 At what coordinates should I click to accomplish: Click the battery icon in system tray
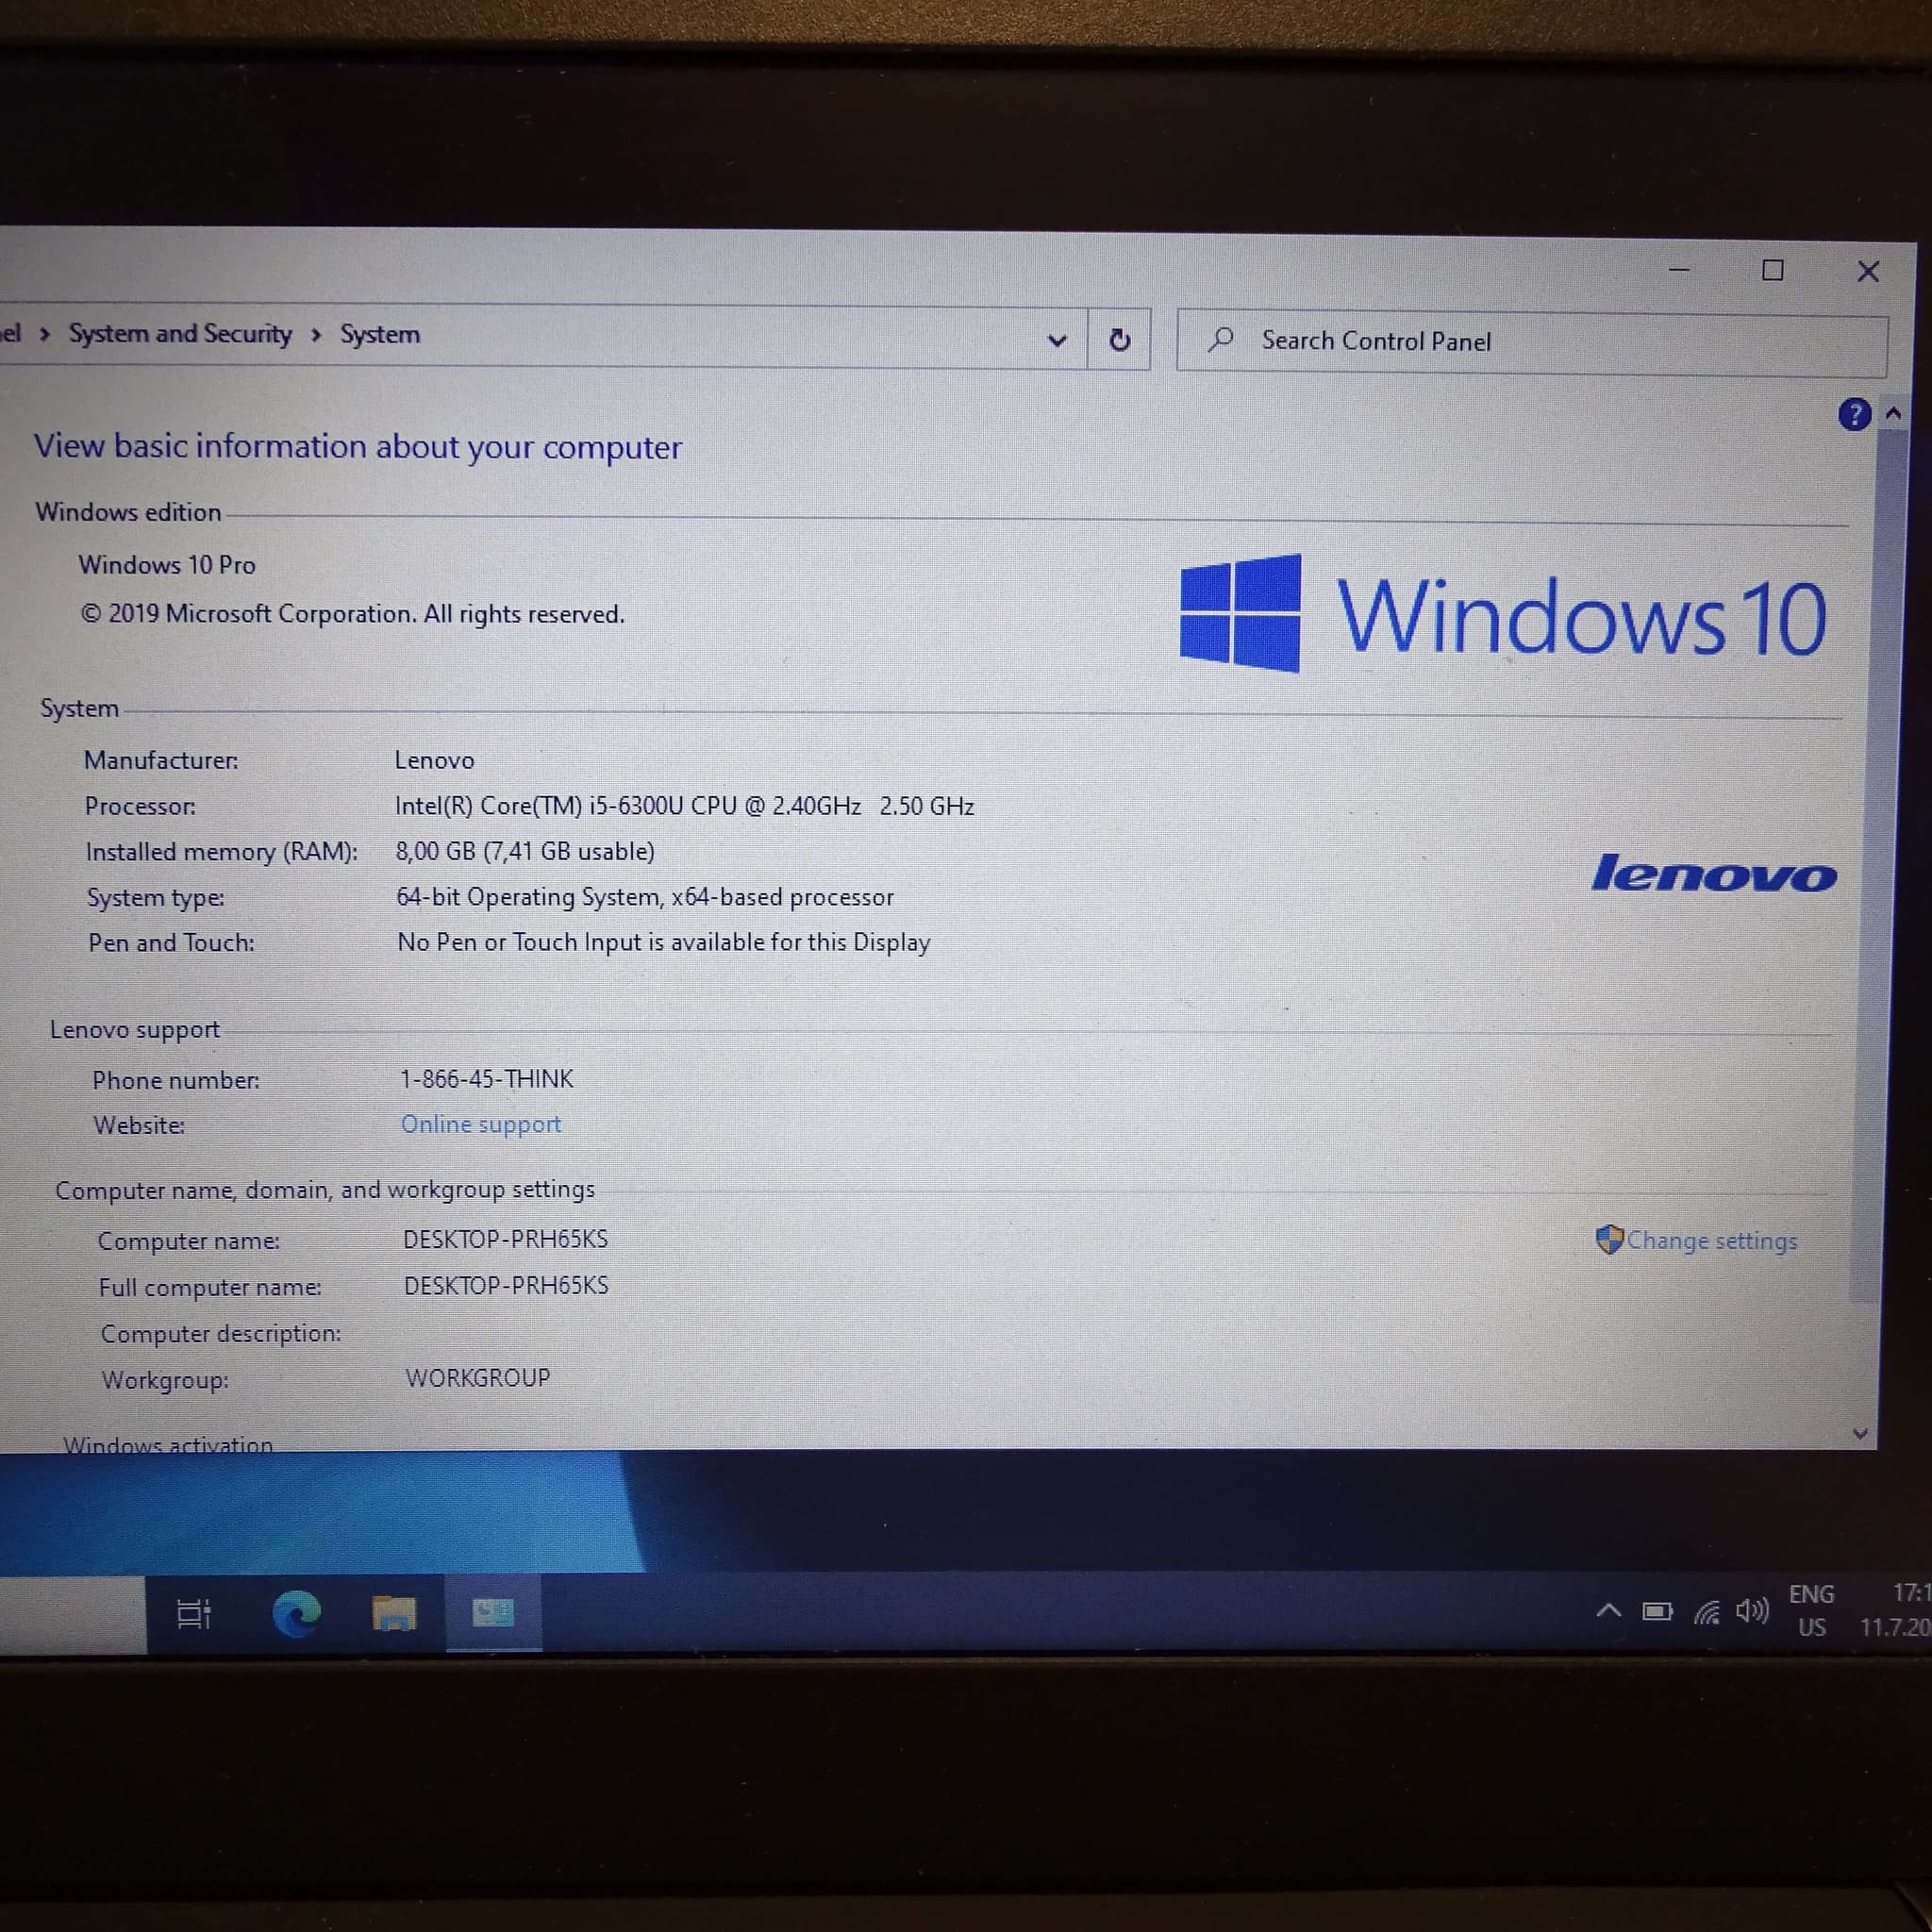tap(1657, 1612)
